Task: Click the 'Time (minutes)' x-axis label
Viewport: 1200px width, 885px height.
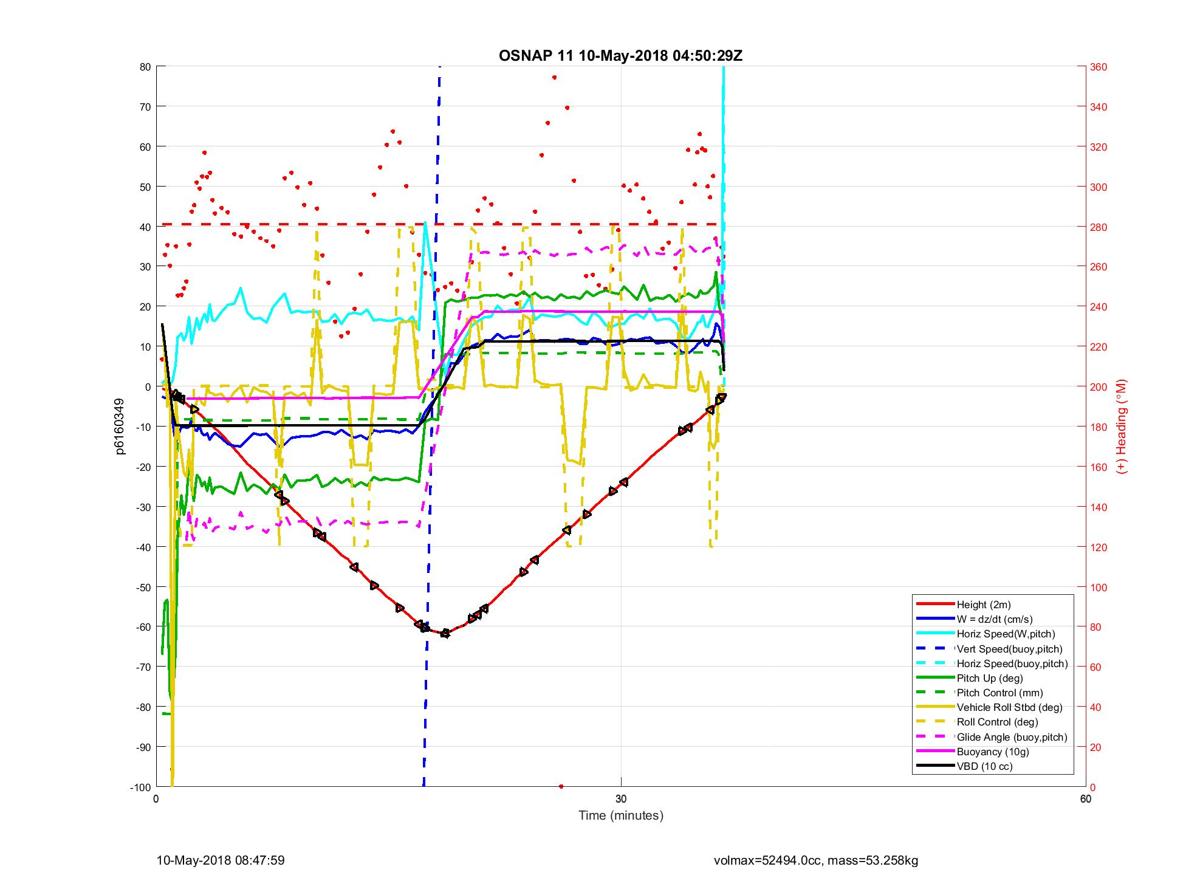Action: tap(620, 816)
